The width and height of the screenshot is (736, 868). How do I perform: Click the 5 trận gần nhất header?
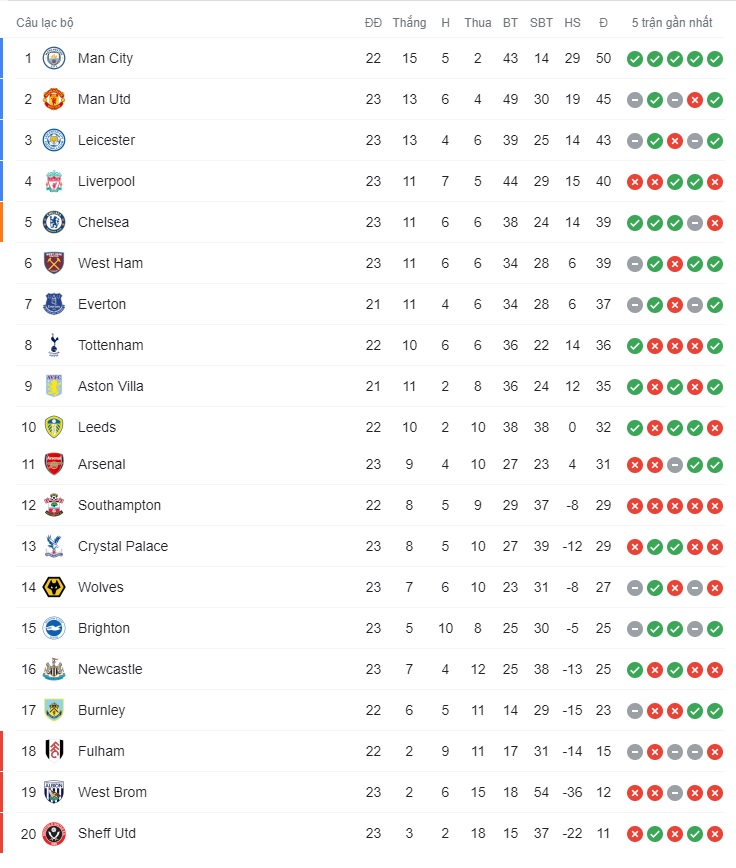[x=672, y=23]
